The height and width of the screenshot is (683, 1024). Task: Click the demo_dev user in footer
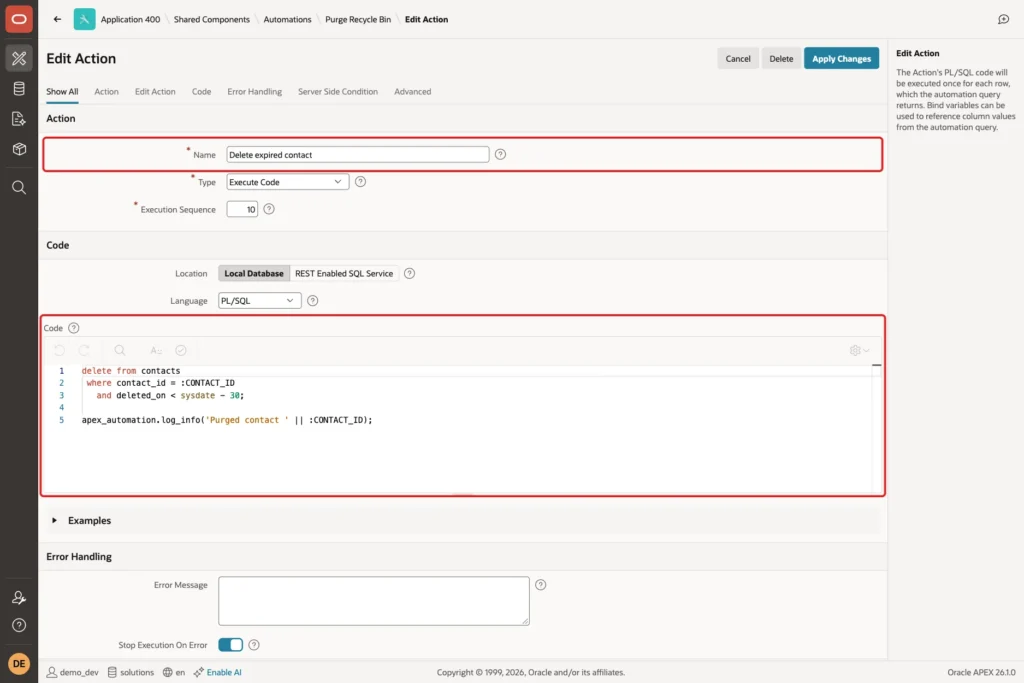coord(72,672)
